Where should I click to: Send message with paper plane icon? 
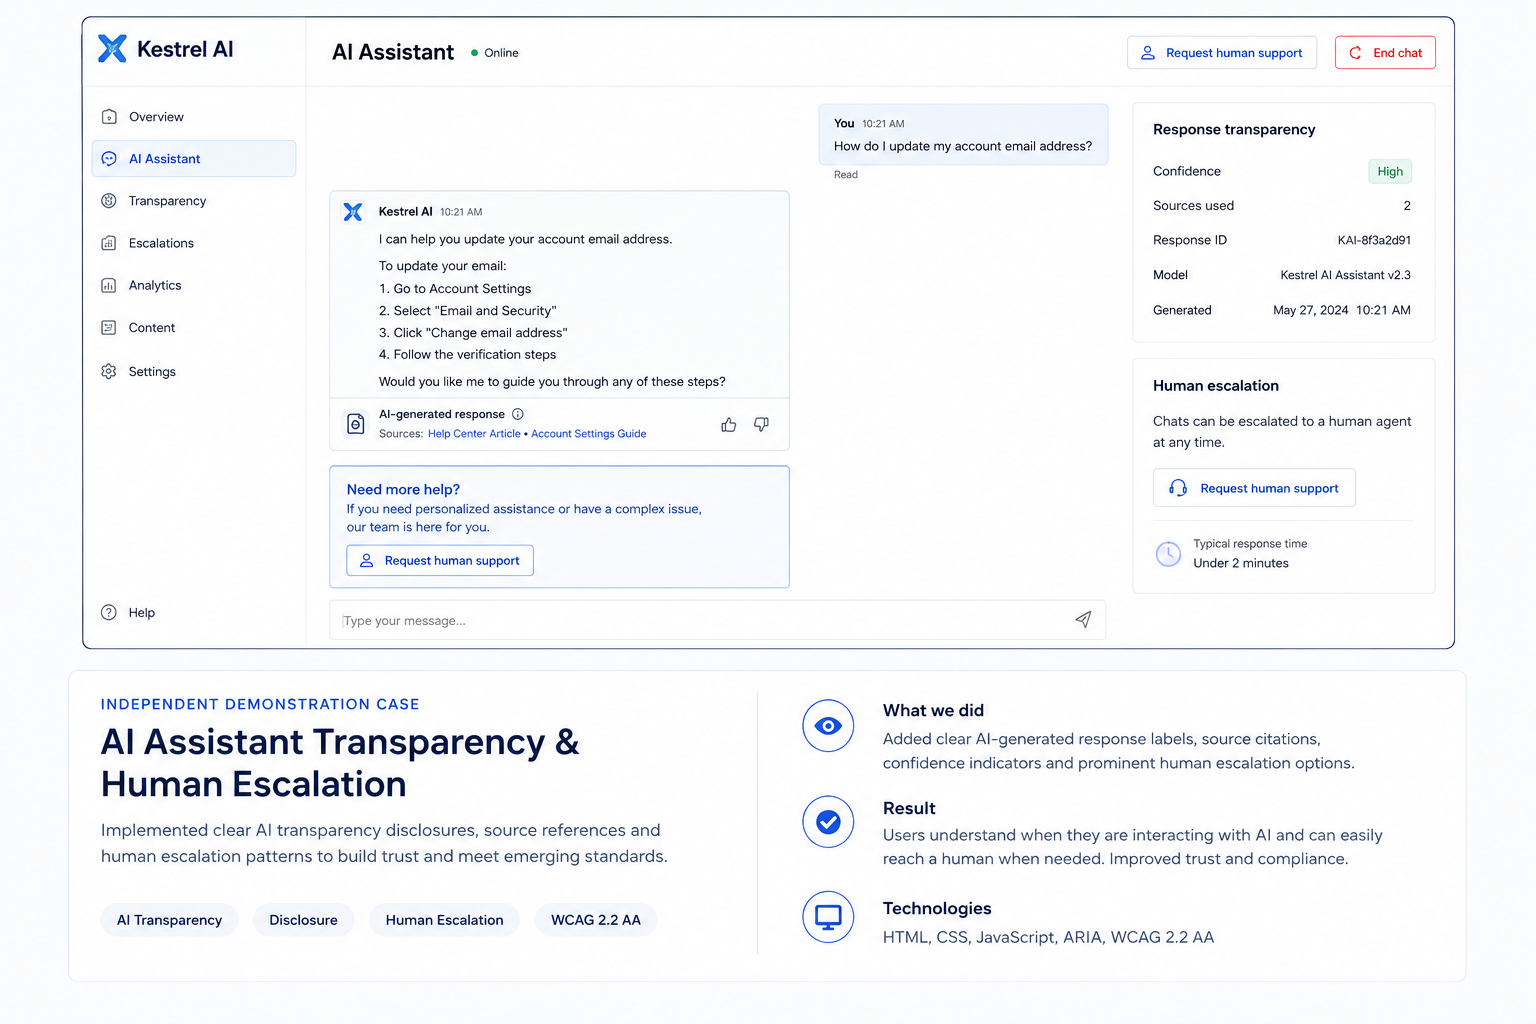pos(1083,620)
